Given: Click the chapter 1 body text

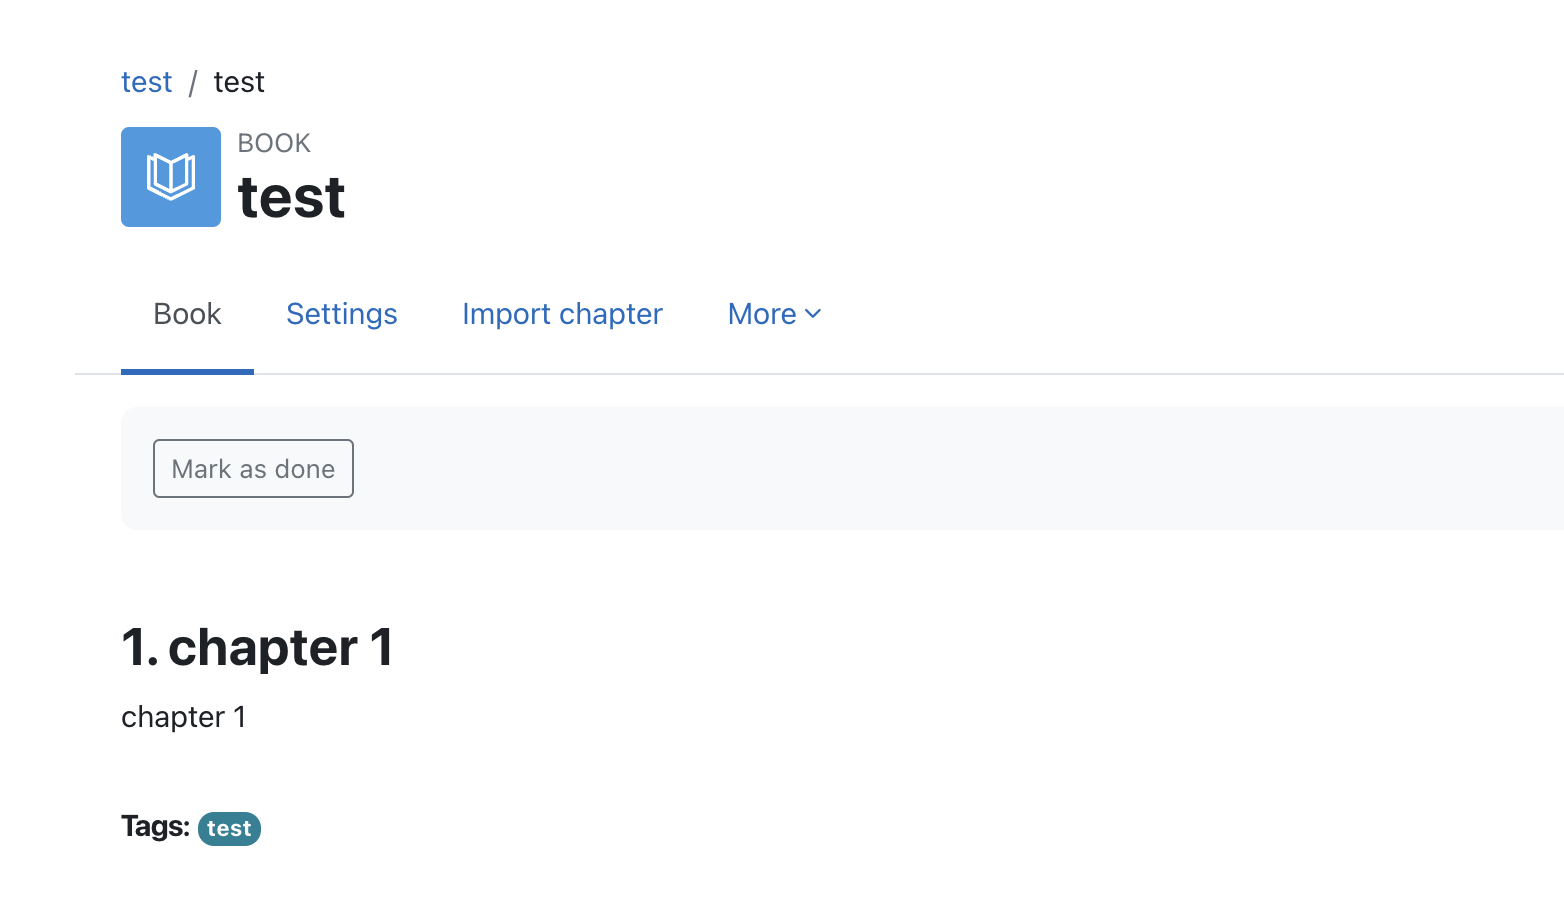Looking at the screenshot, I should 183,717.
